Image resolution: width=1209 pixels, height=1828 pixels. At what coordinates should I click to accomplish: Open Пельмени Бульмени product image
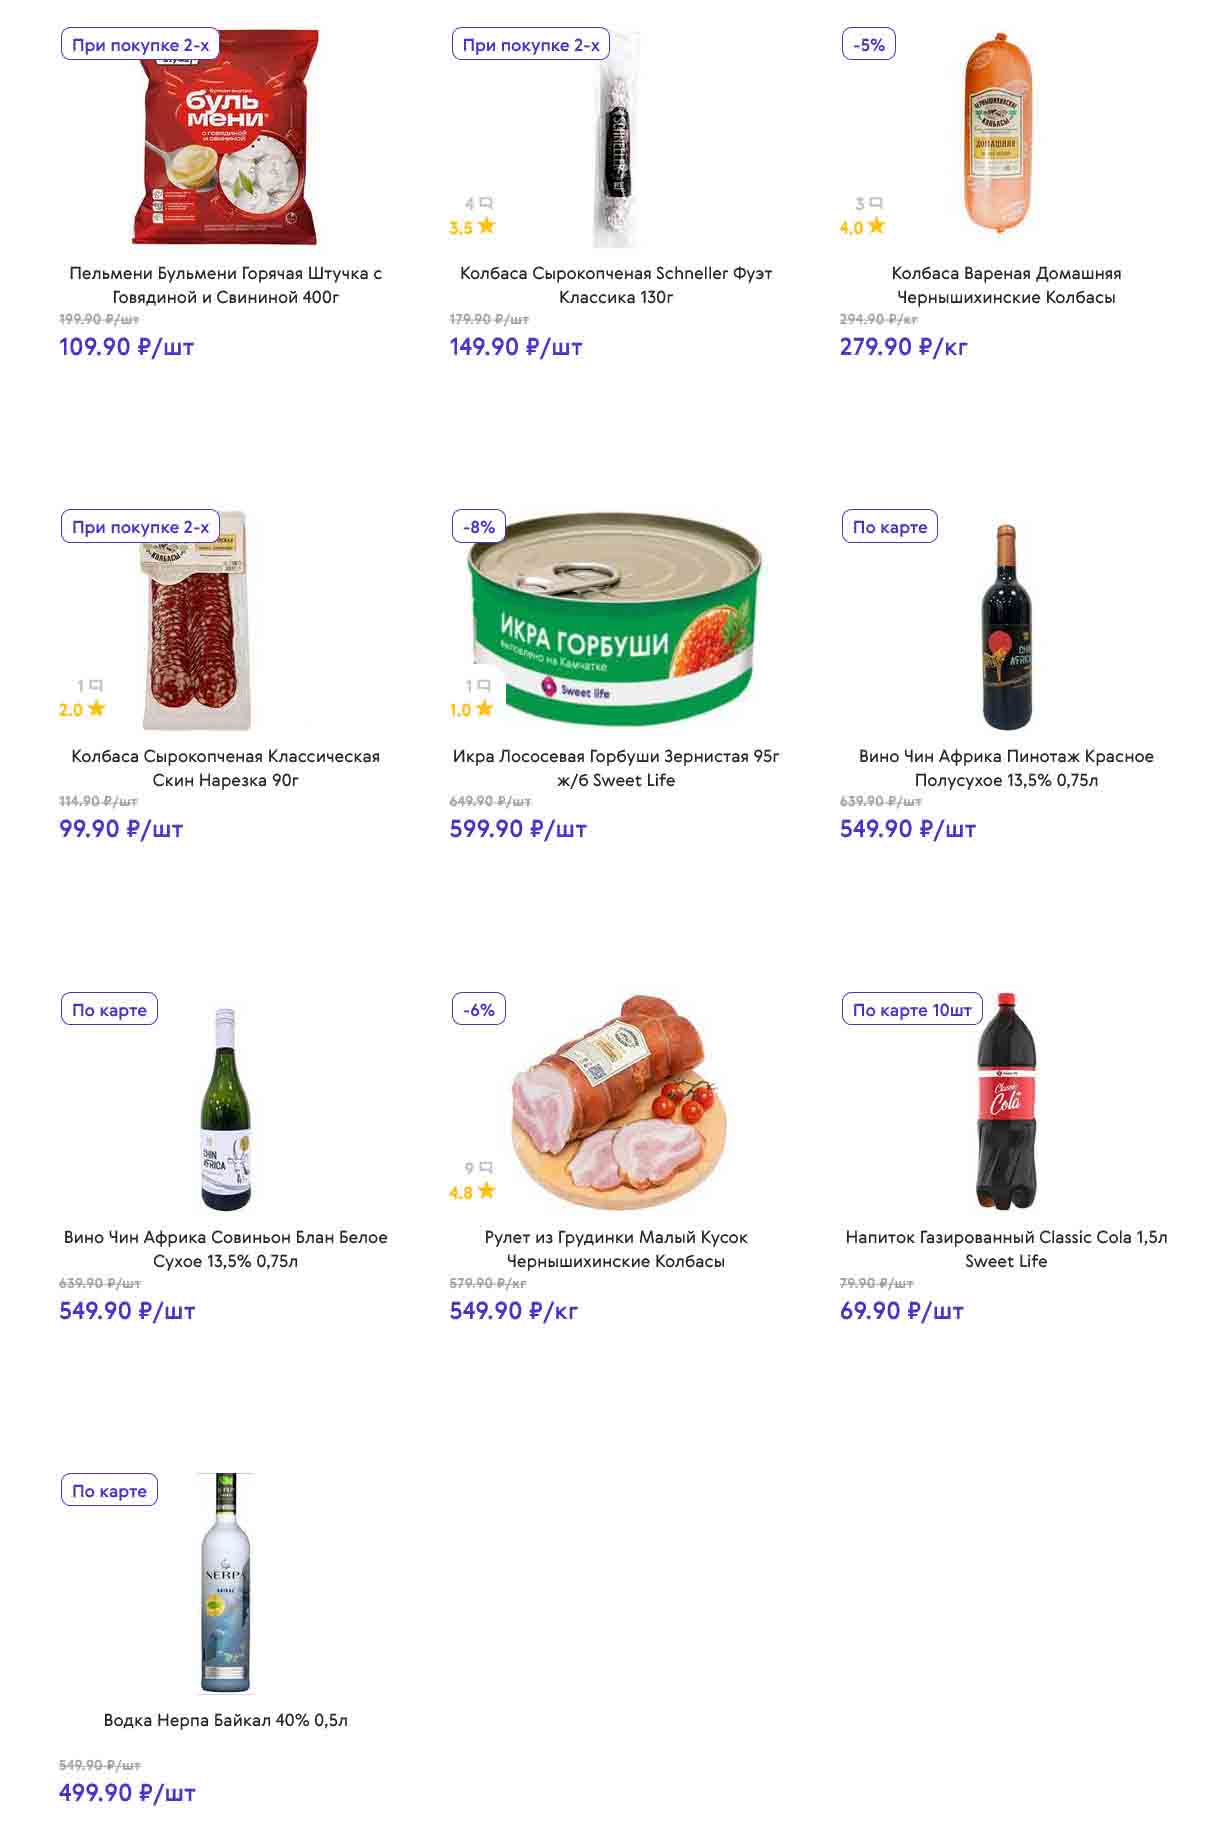coord(226,138)
